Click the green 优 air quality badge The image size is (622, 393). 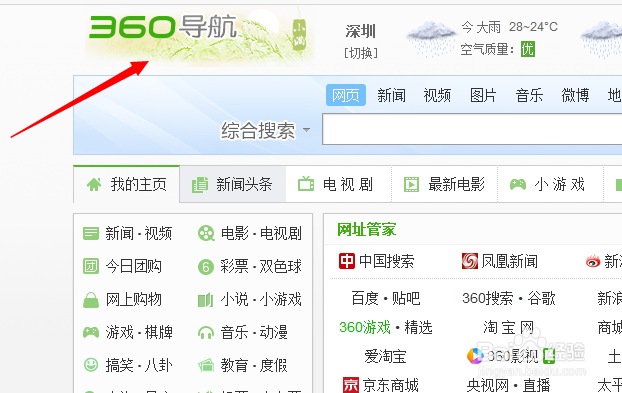click(x=528, y=49)
